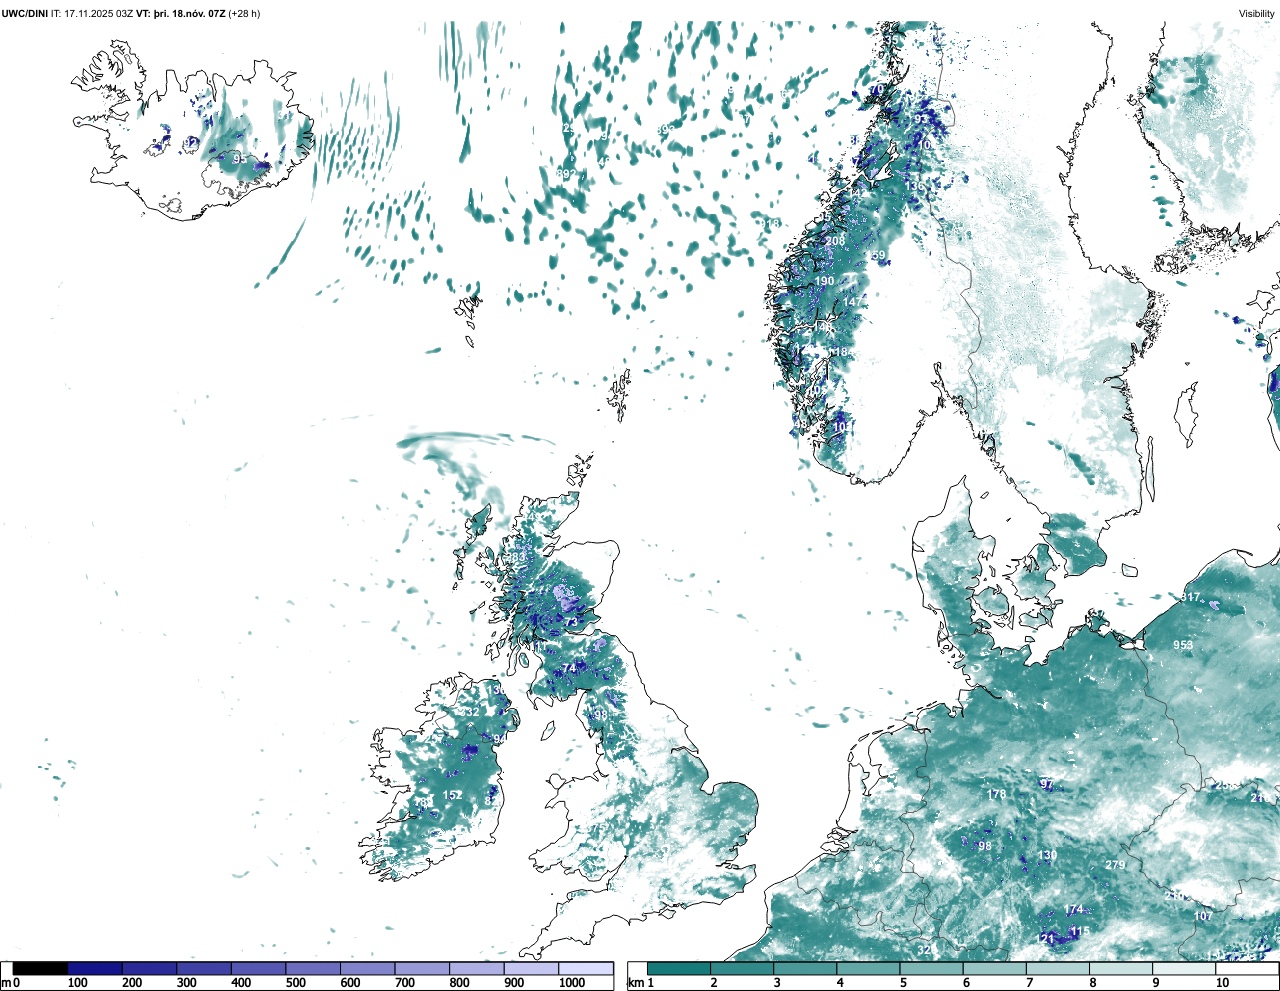Click the darkest teal 1 km legend swatch
Screen dimensions: 1280x991
click(x=679, y=968)
